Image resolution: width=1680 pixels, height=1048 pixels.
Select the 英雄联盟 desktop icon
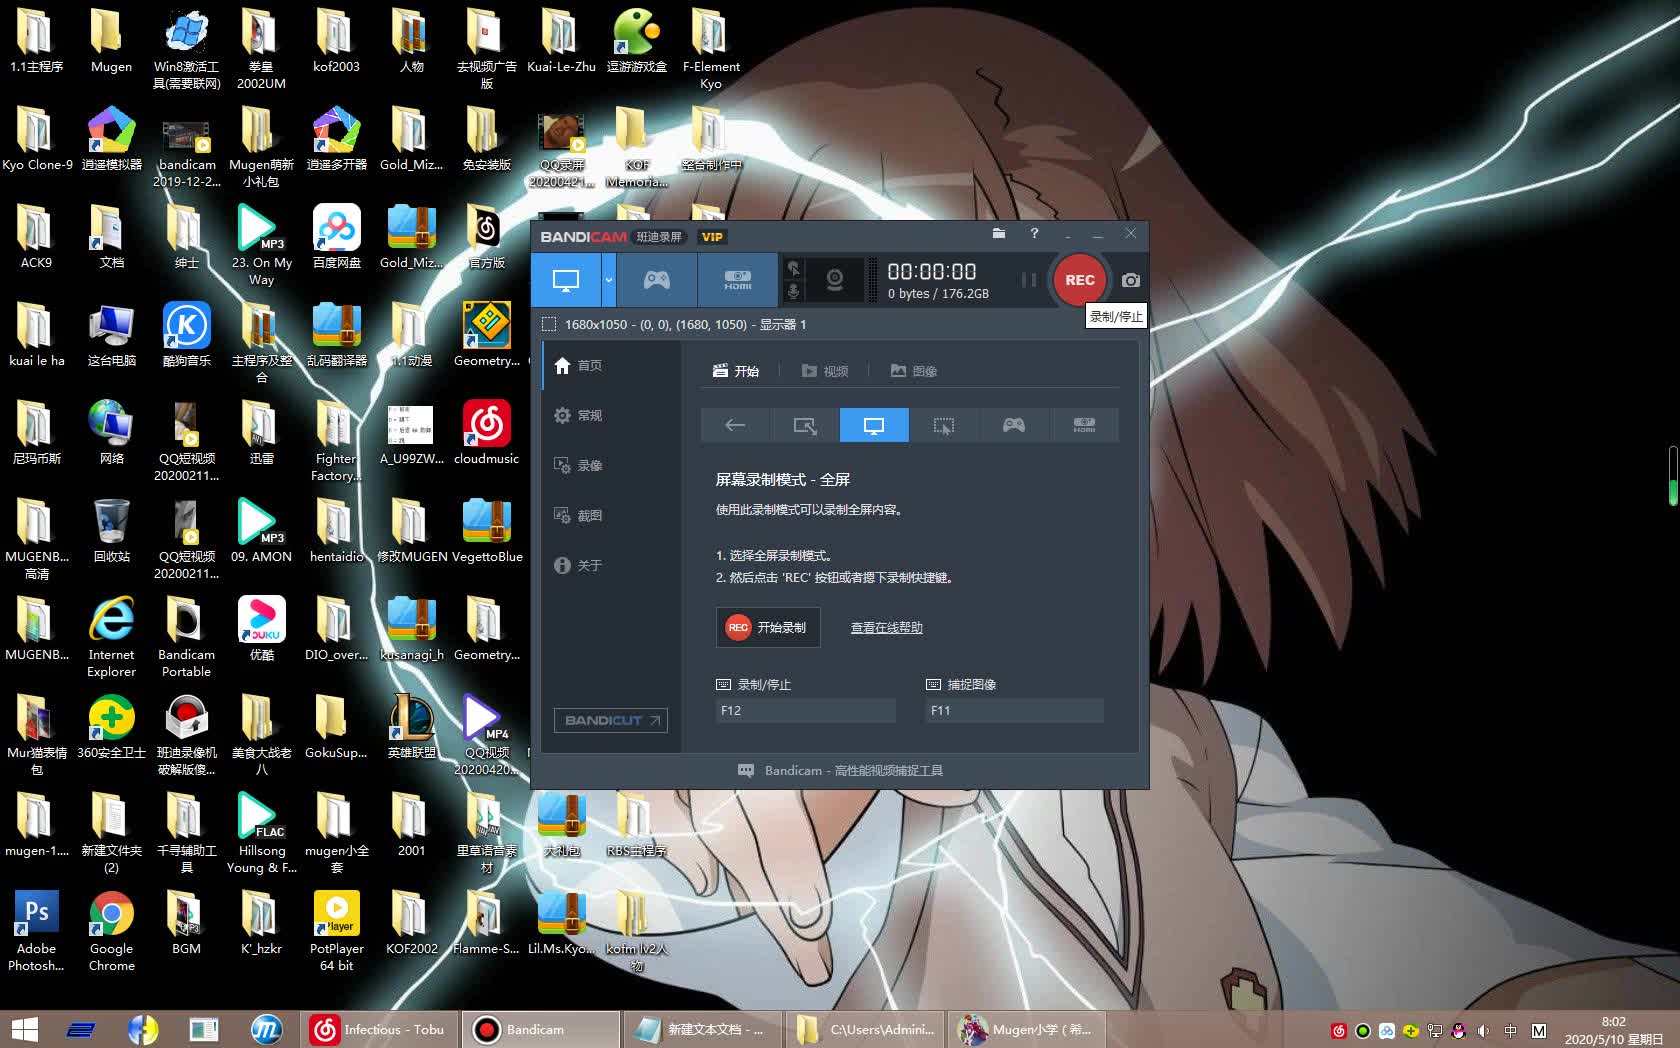coord(411,727)
